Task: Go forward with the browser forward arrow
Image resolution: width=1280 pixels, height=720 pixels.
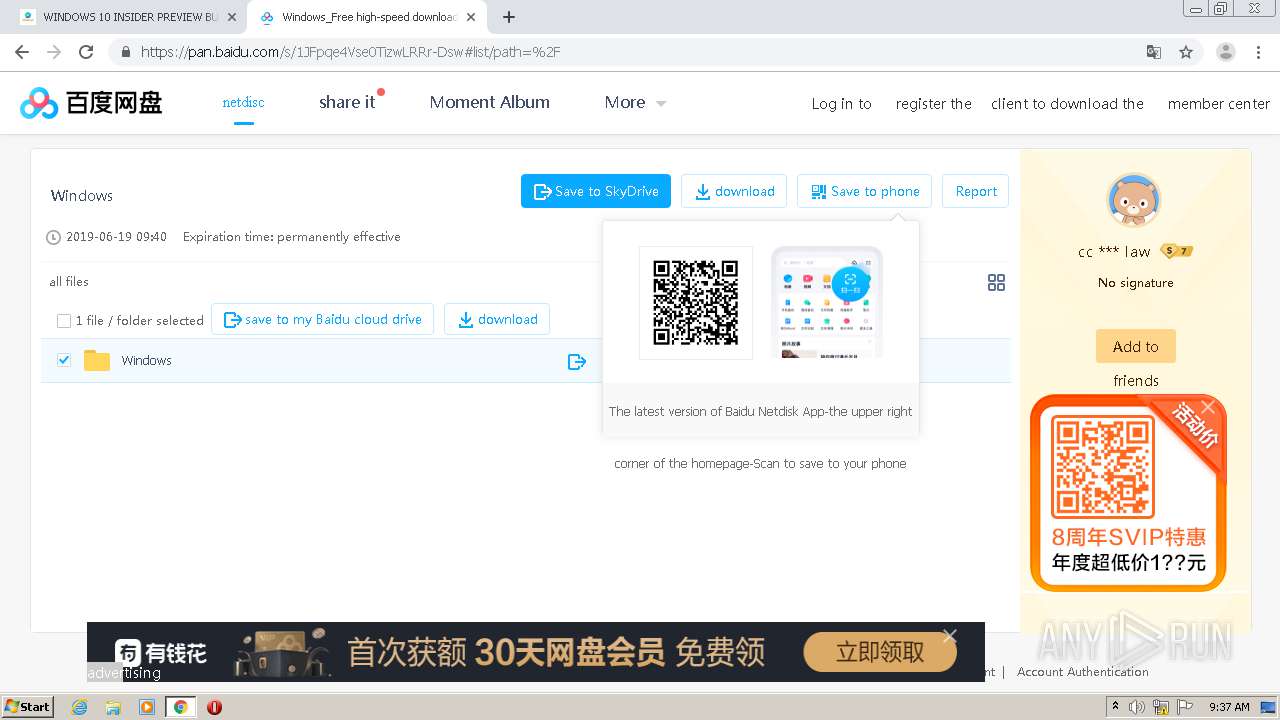Action: tap(54, 52)
